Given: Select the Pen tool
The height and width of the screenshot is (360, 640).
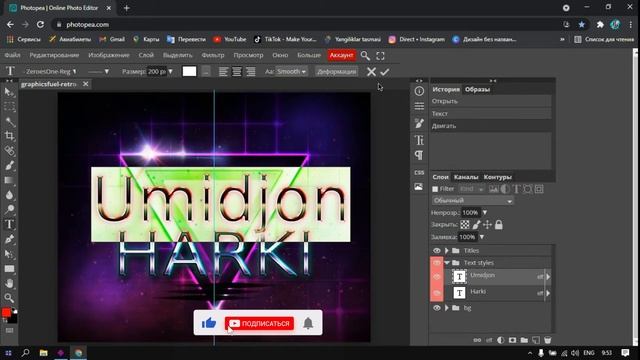Looking at the screenshot, I should 9,239.
